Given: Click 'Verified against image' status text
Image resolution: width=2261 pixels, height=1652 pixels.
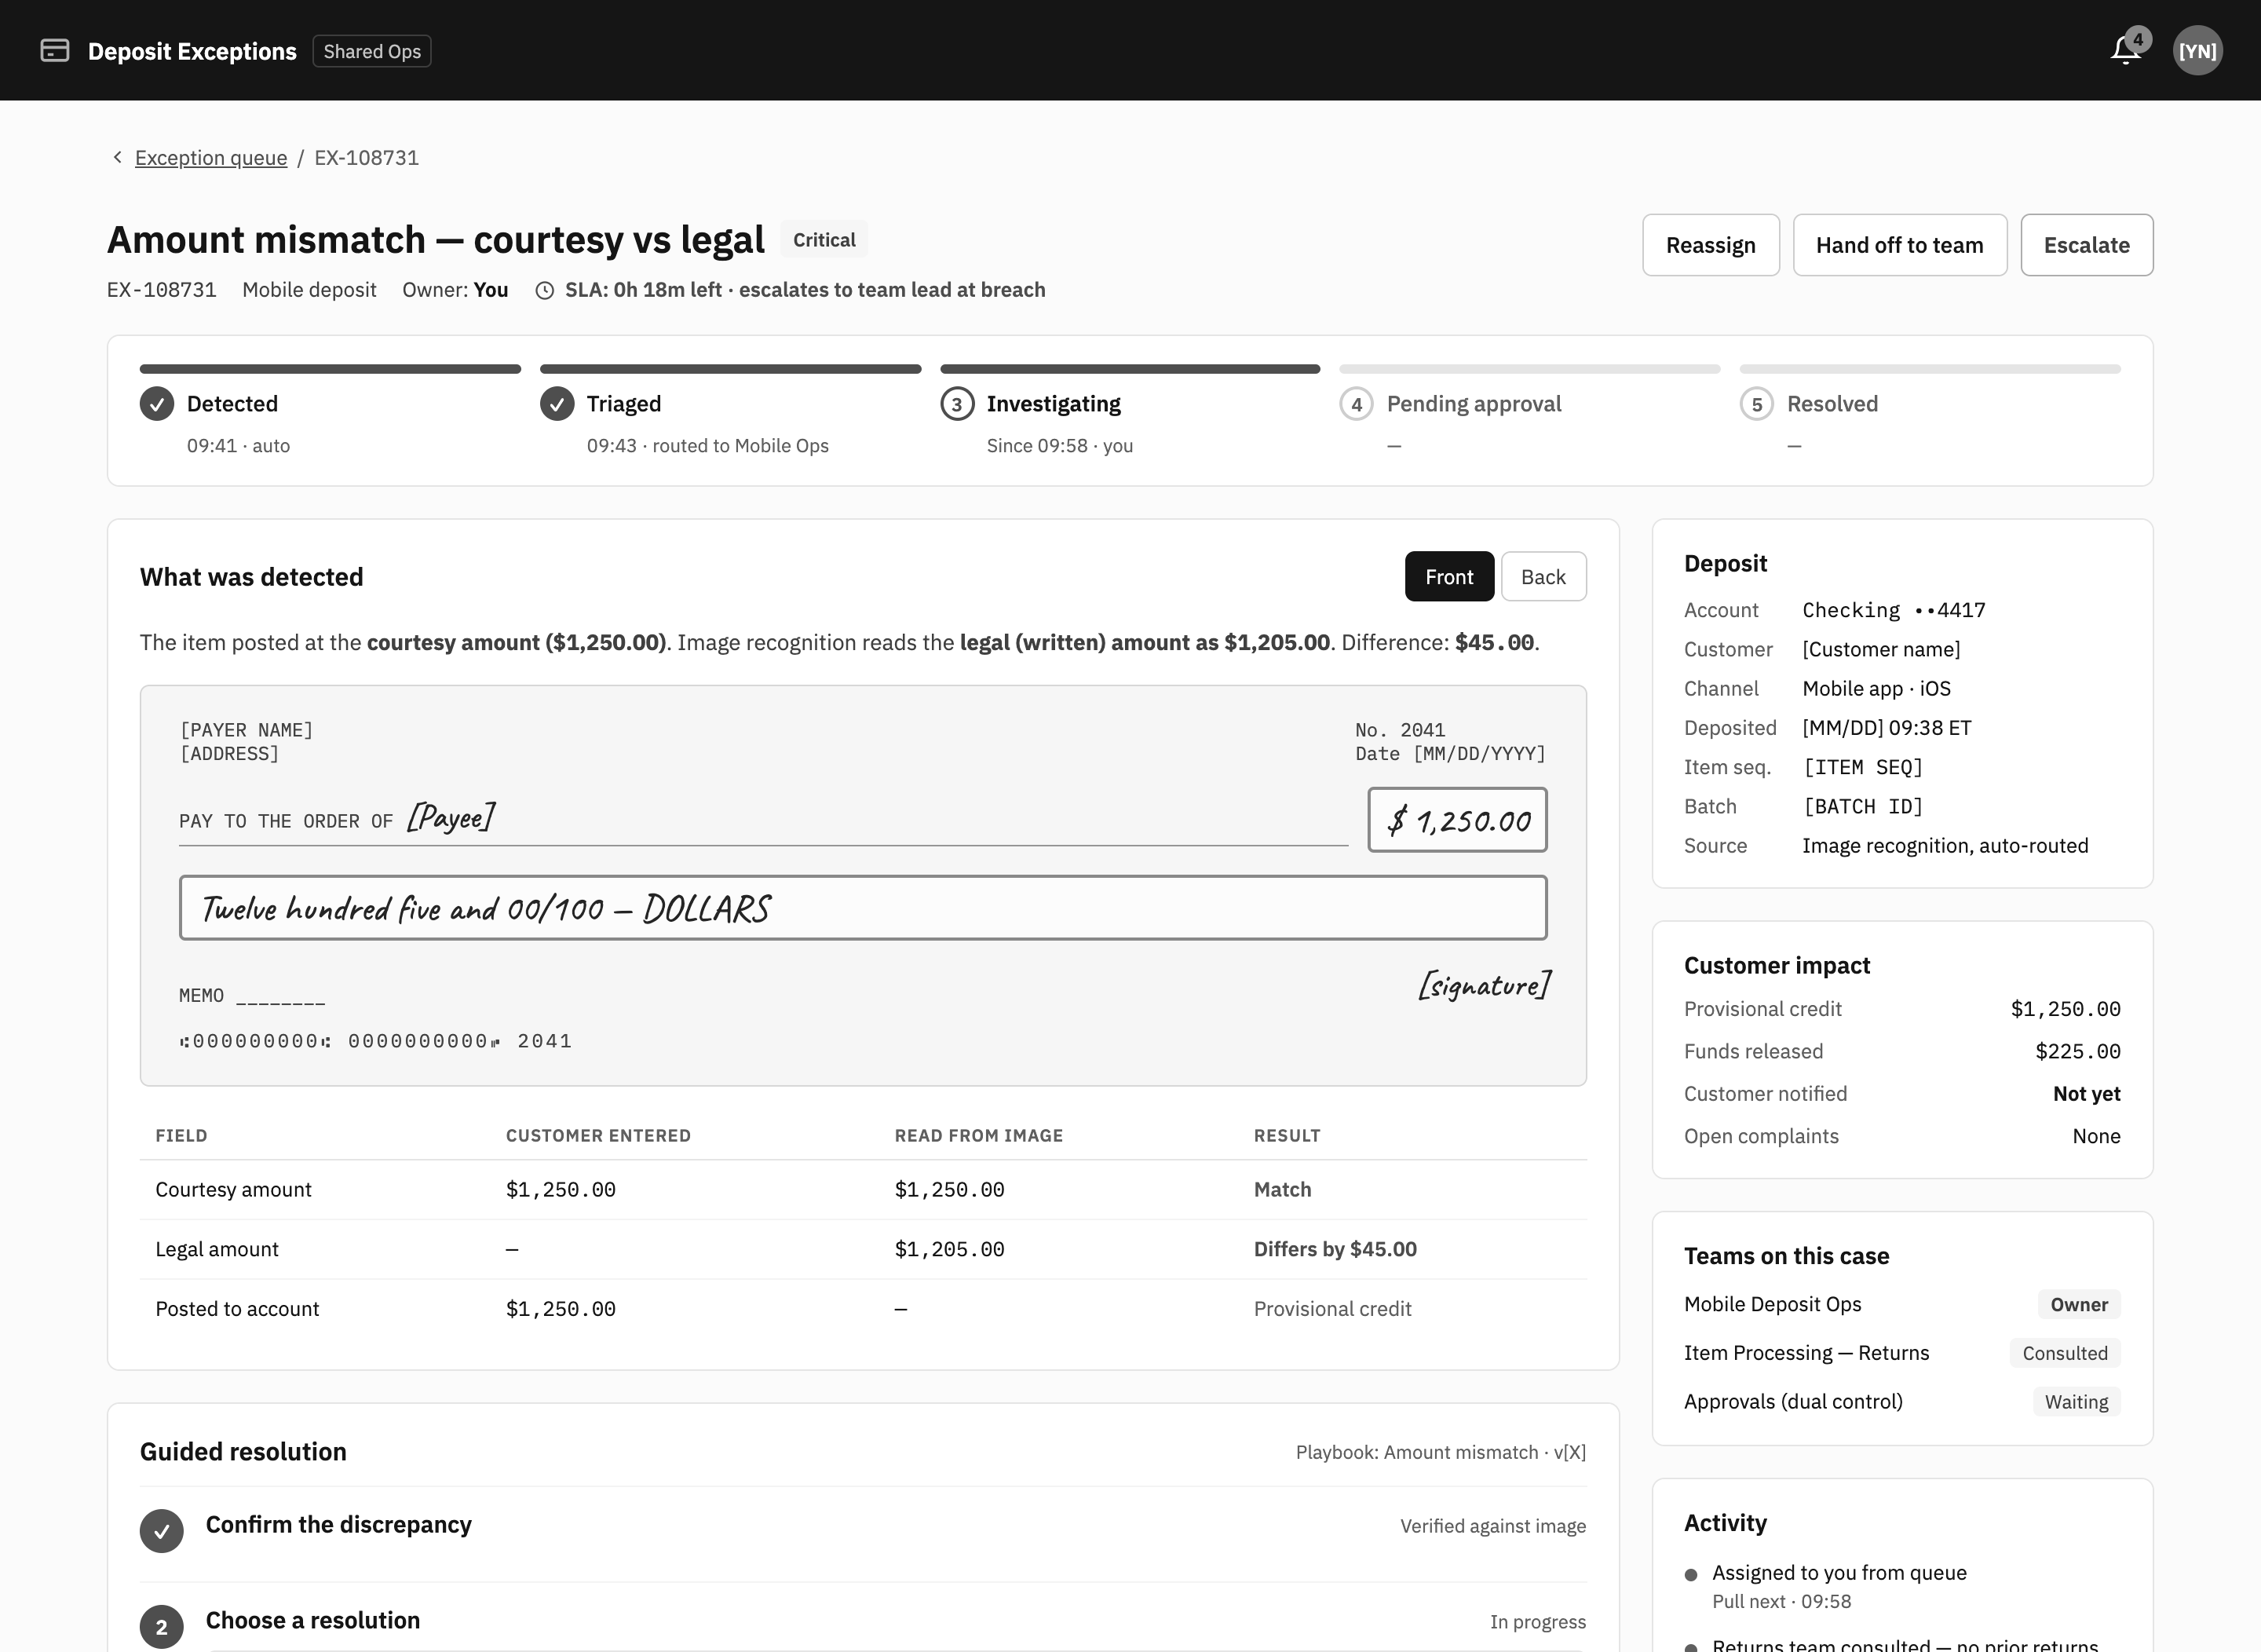Looking at the screenshot, I should [1492, 1526].
